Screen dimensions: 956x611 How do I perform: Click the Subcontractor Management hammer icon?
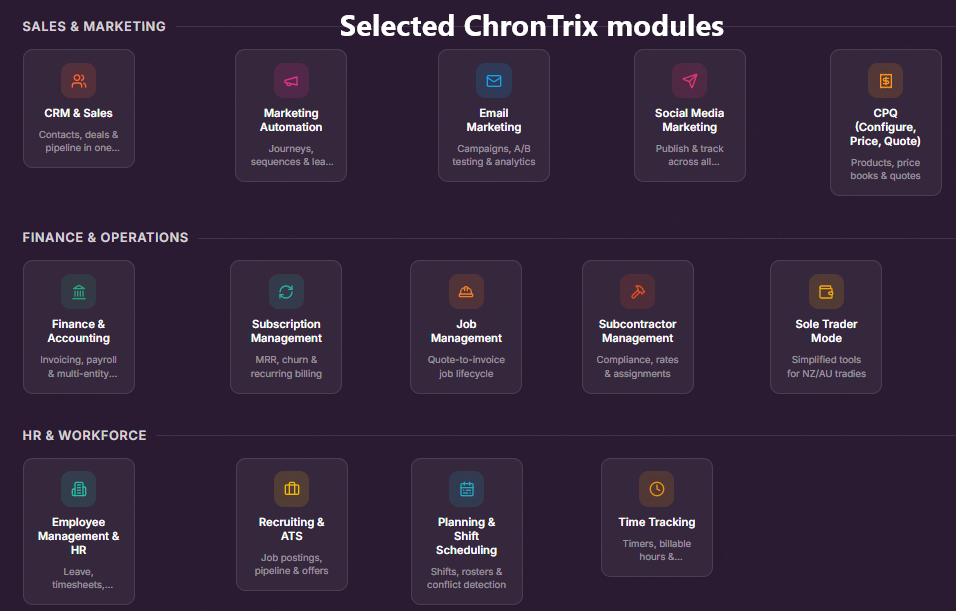tap(638, 291)
